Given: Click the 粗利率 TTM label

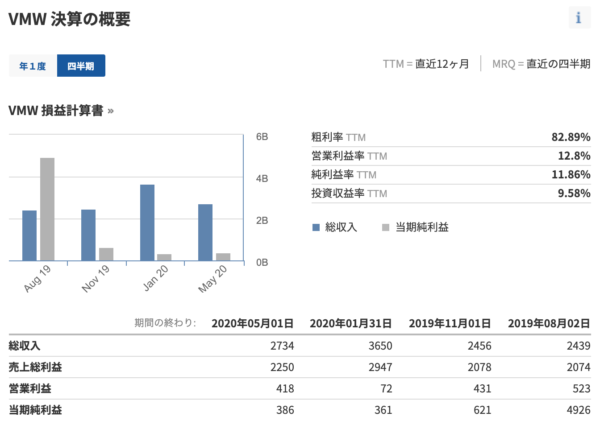Looking at the screenshot, I should coord(338,137).
